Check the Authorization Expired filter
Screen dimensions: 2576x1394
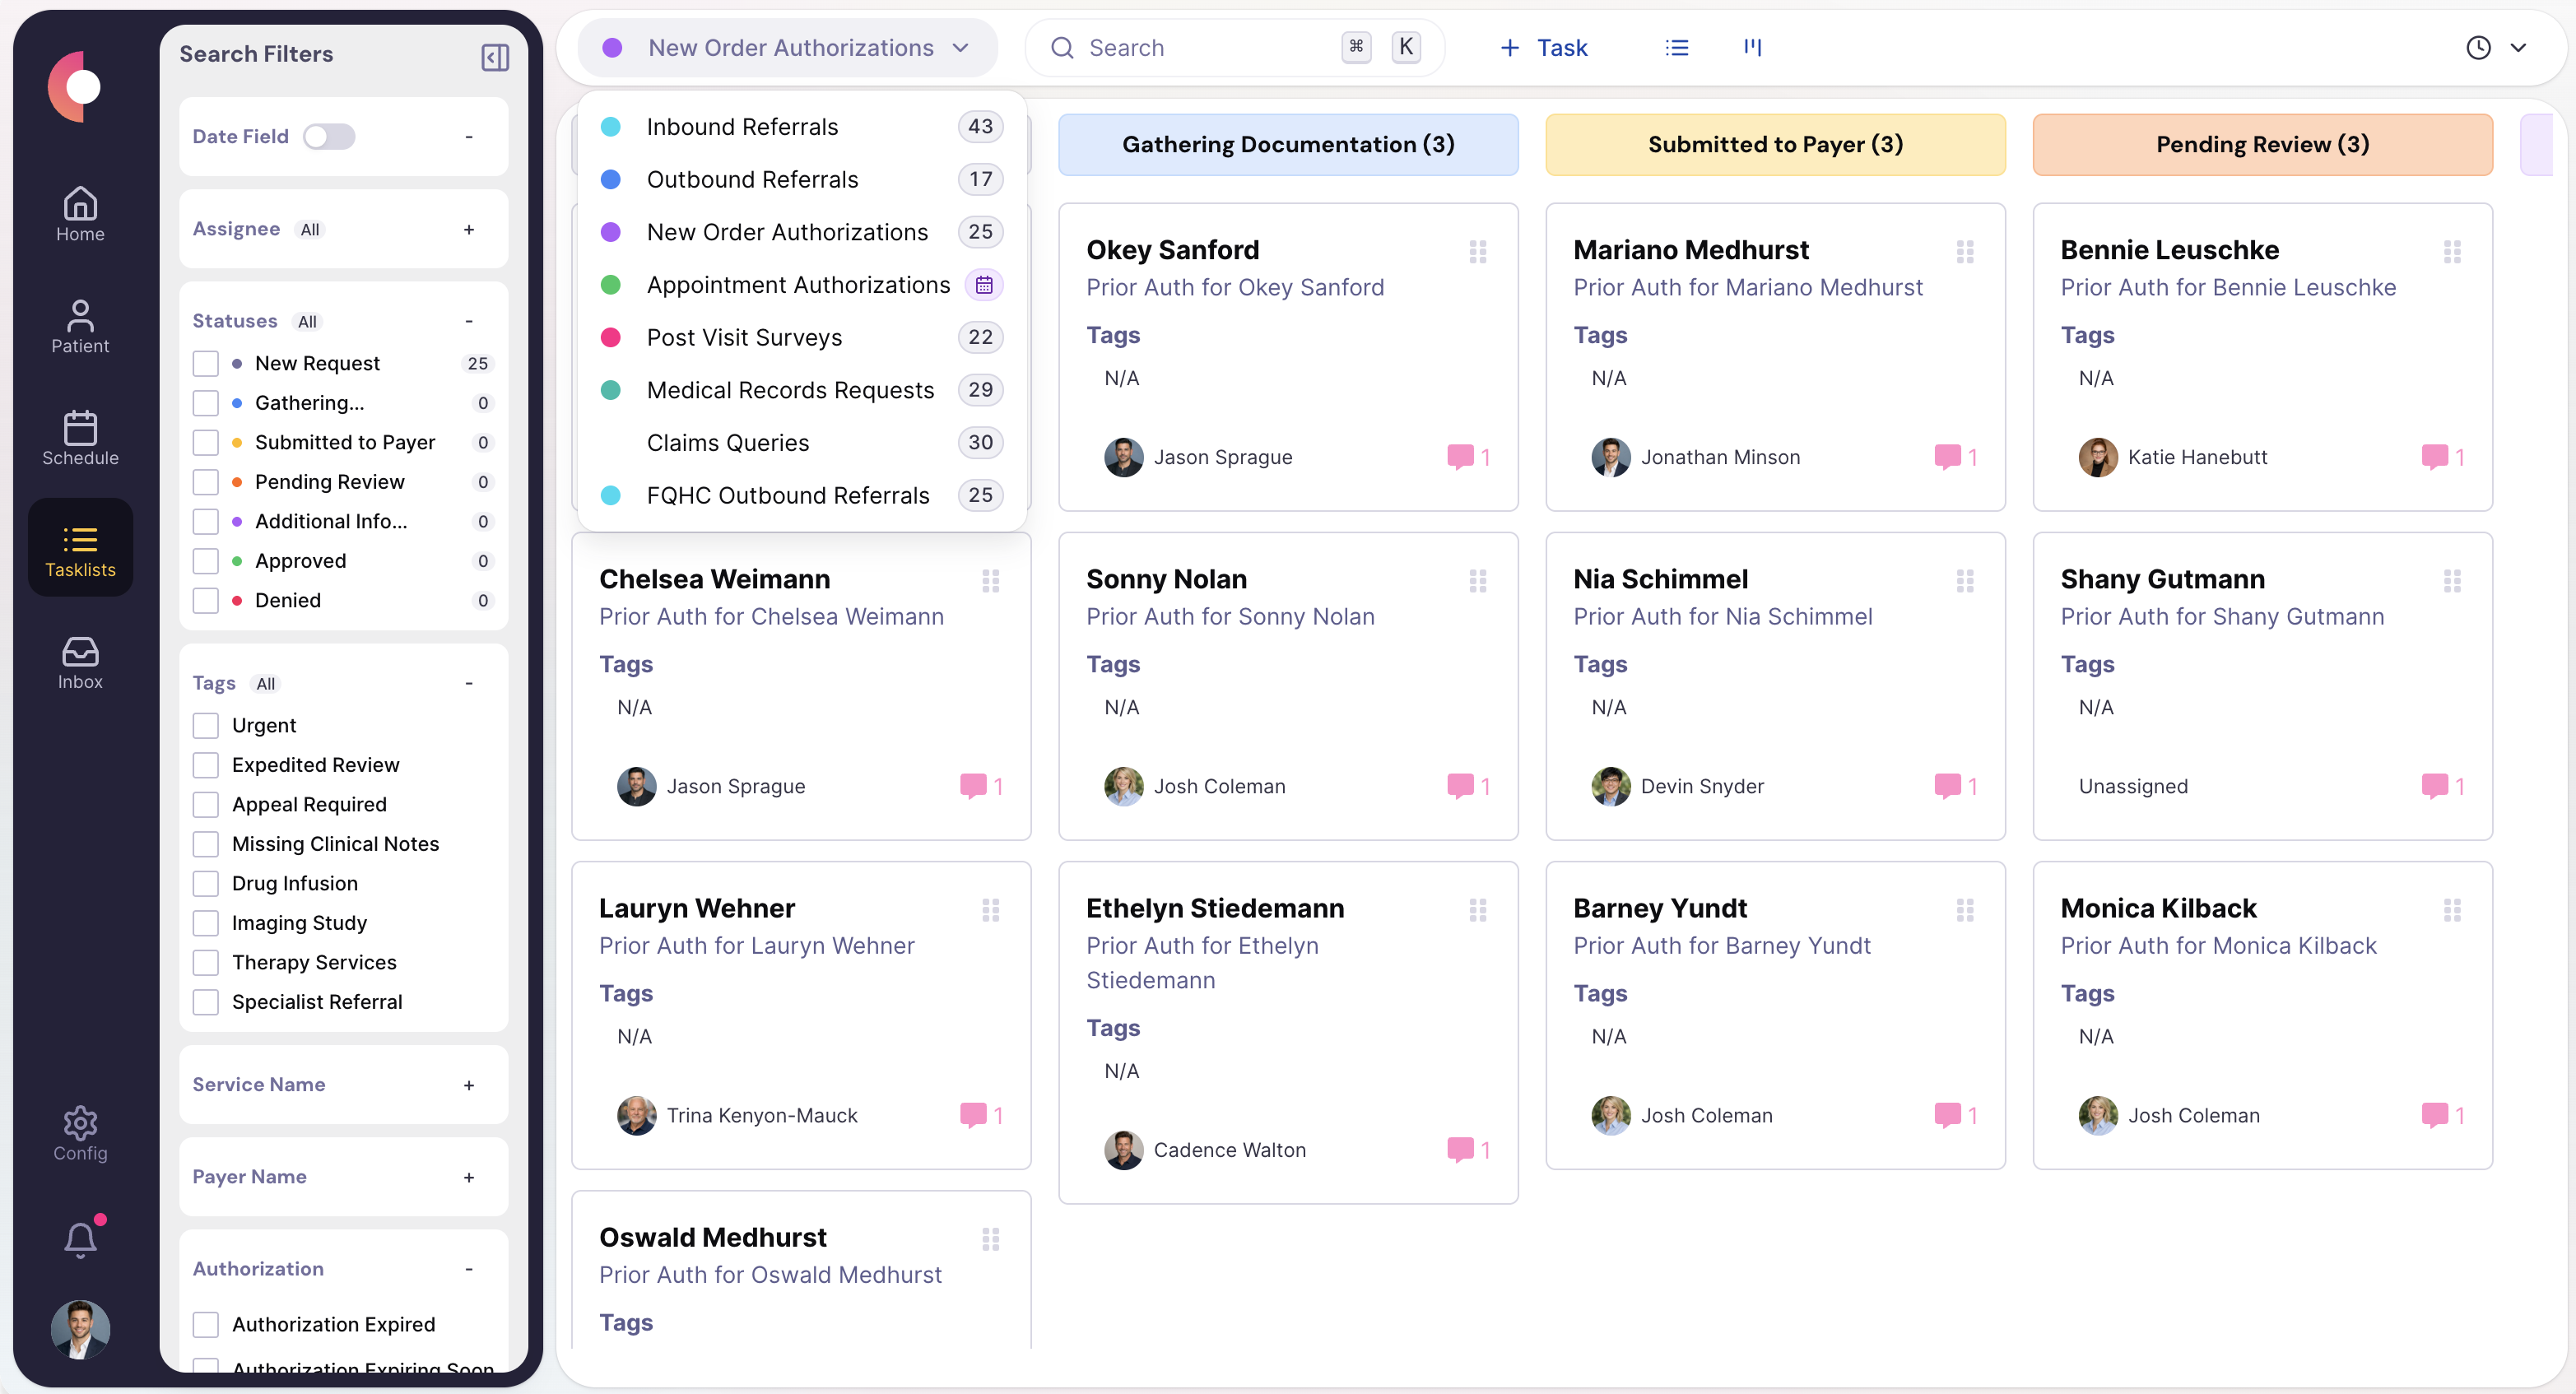(x=206, y=1324)
